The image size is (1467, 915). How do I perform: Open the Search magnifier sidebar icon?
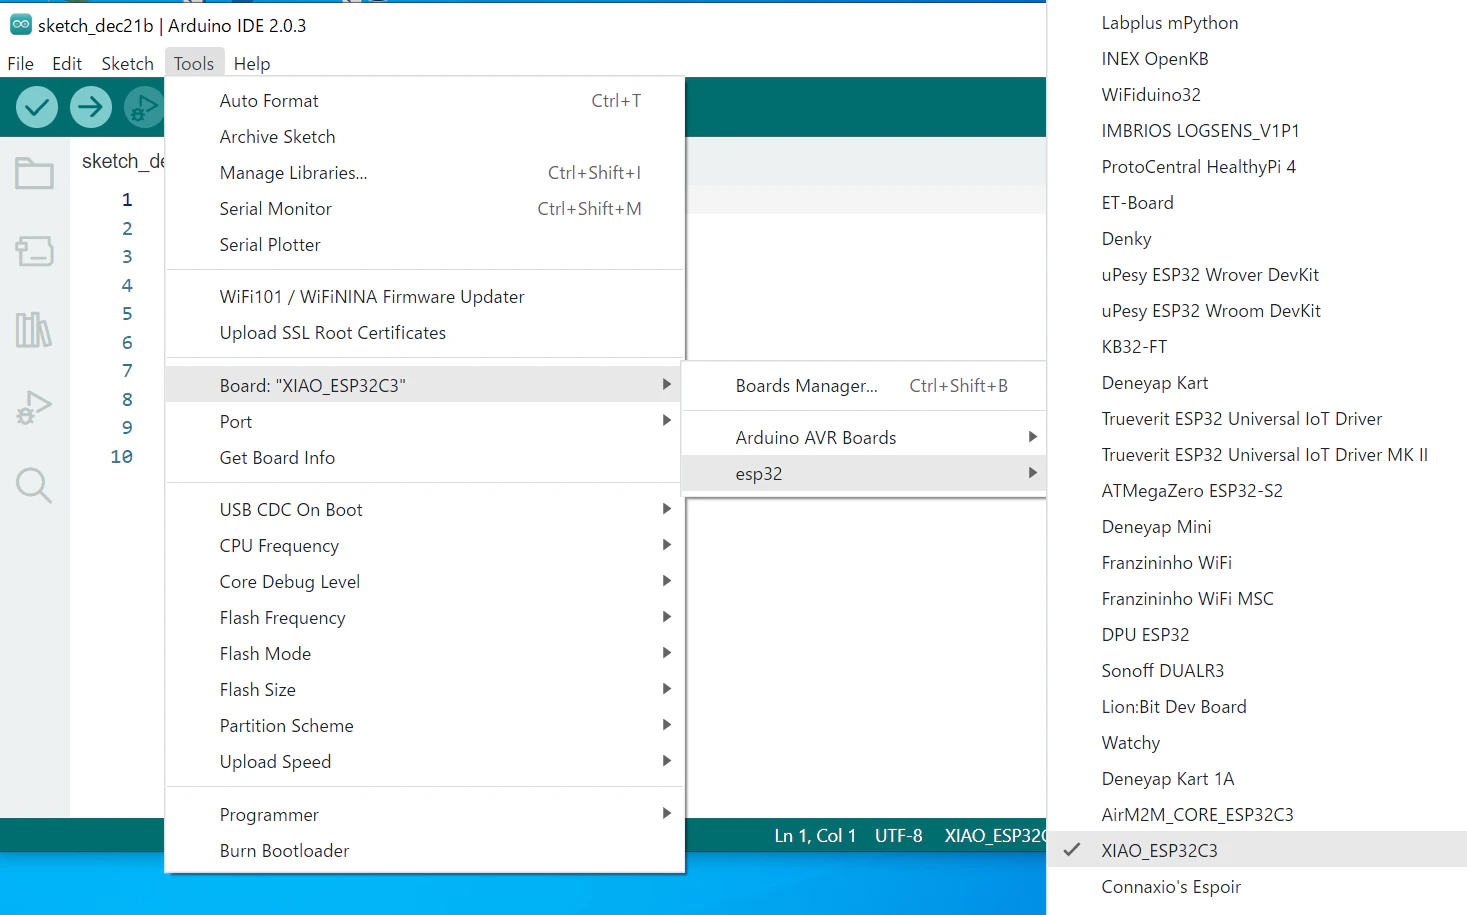pyautogui.click(x=34, y=486)
